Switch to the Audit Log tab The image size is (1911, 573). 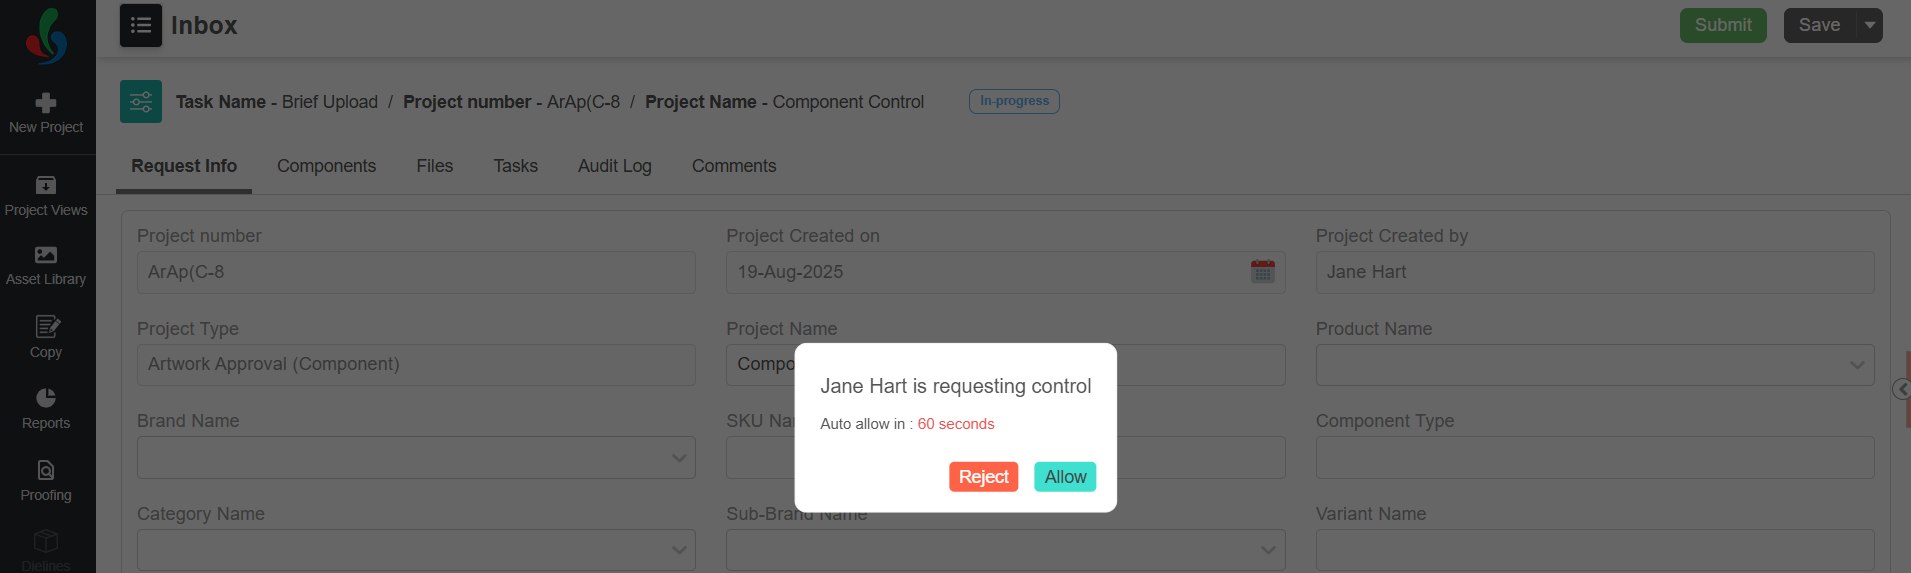click(x=615, y=166)
